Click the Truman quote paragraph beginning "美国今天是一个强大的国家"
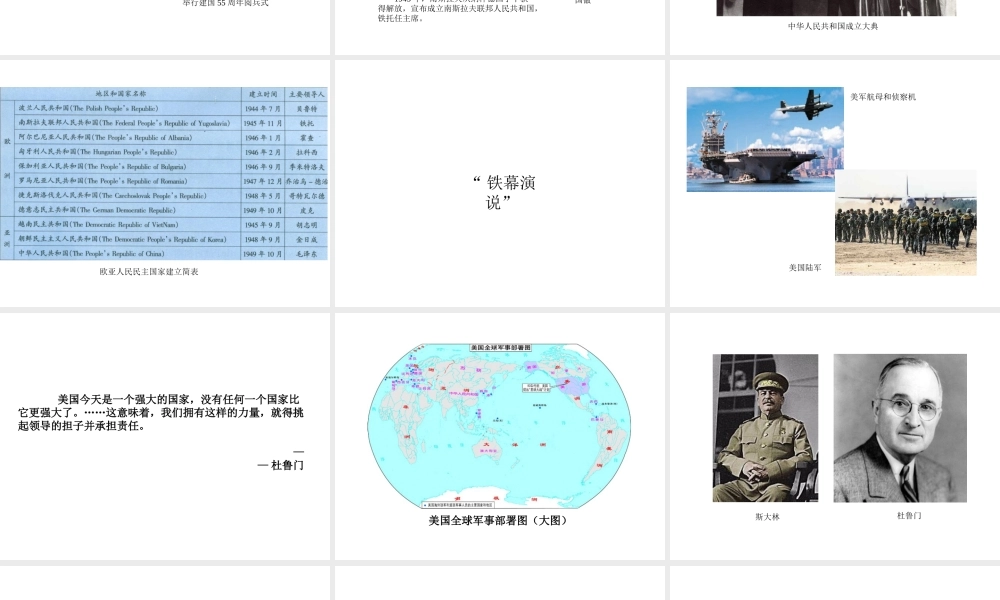 click(161, 413)
